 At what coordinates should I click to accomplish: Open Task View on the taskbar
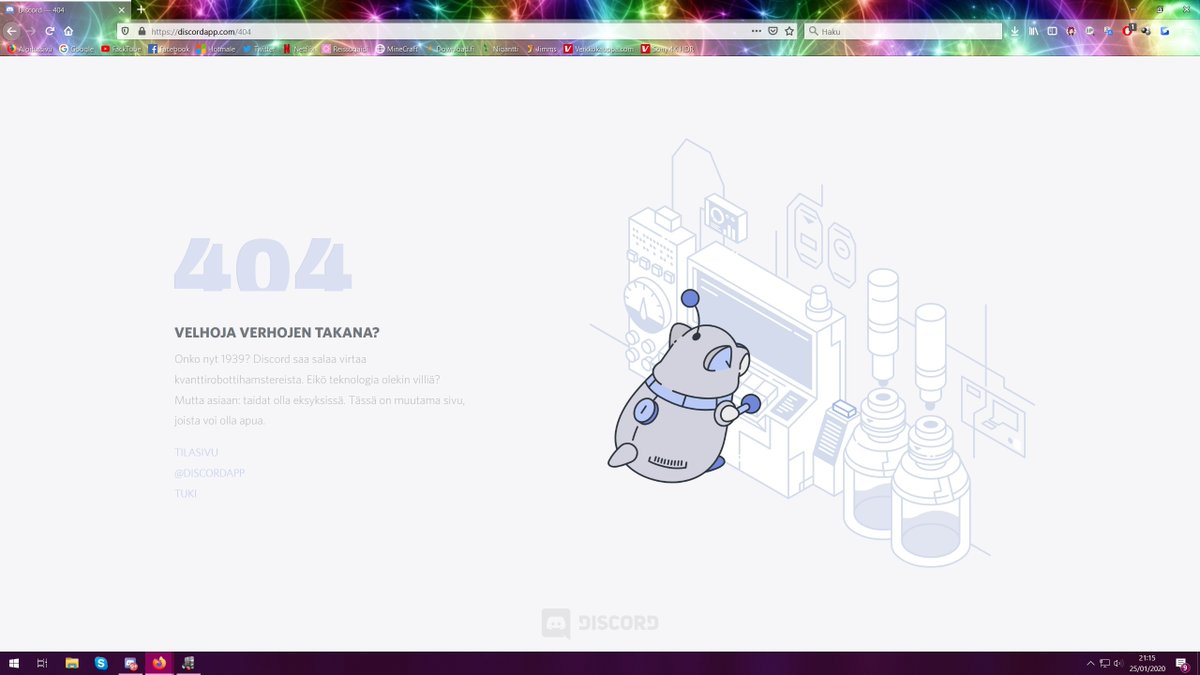point(43,663)
